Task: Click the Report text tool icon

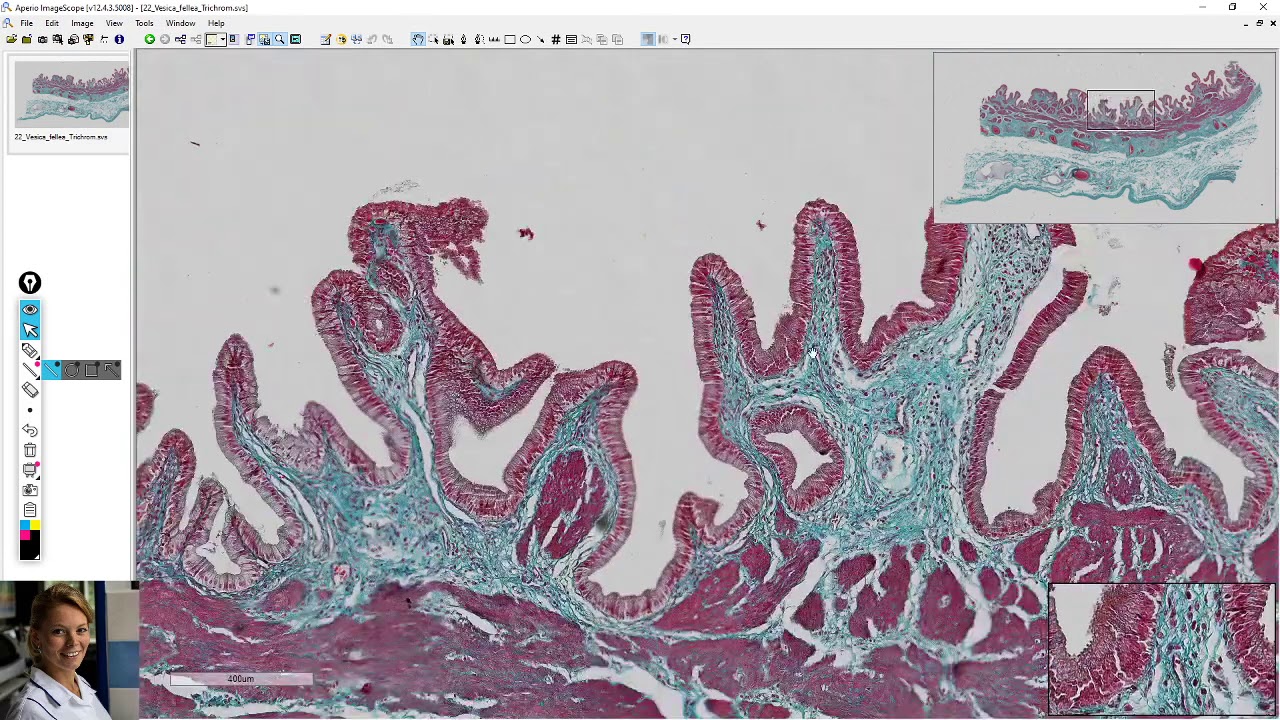Action: pyautogui.click(x=571, y=39)
